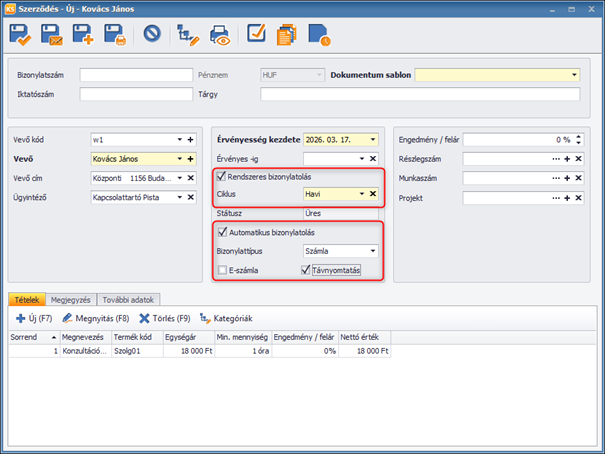Screen dimensions: 605x454
Task: Click the Kategóriák button
Action: tap(226, 318)
